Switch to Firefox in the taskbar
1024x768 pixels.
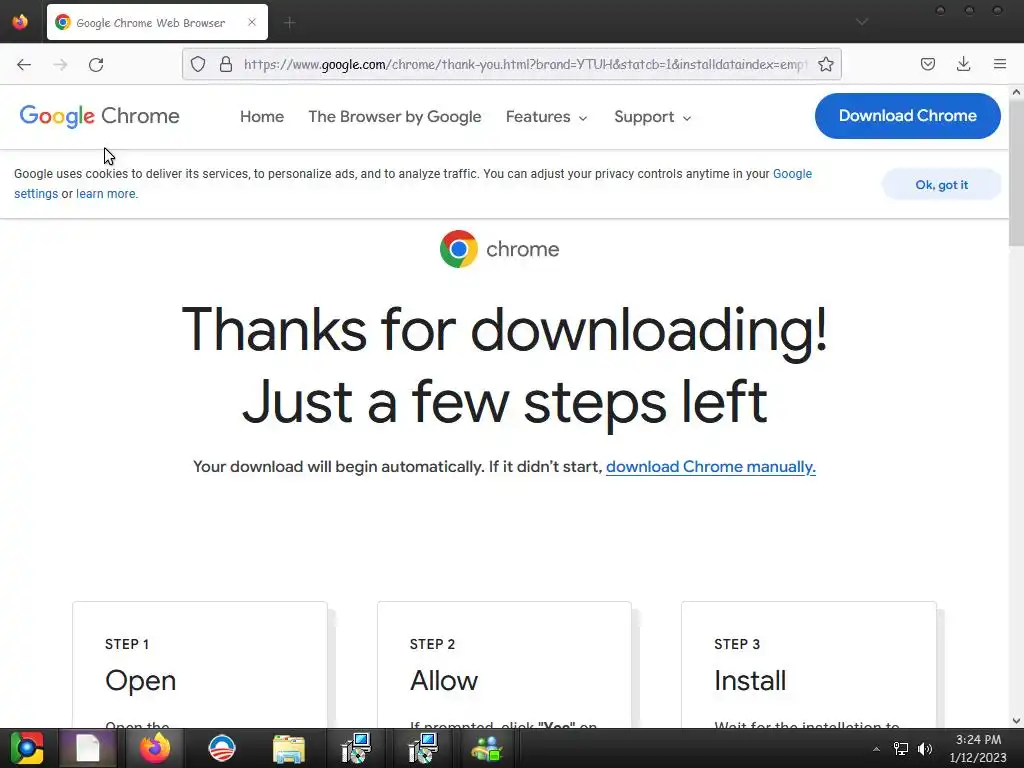(x=155, y=748)
